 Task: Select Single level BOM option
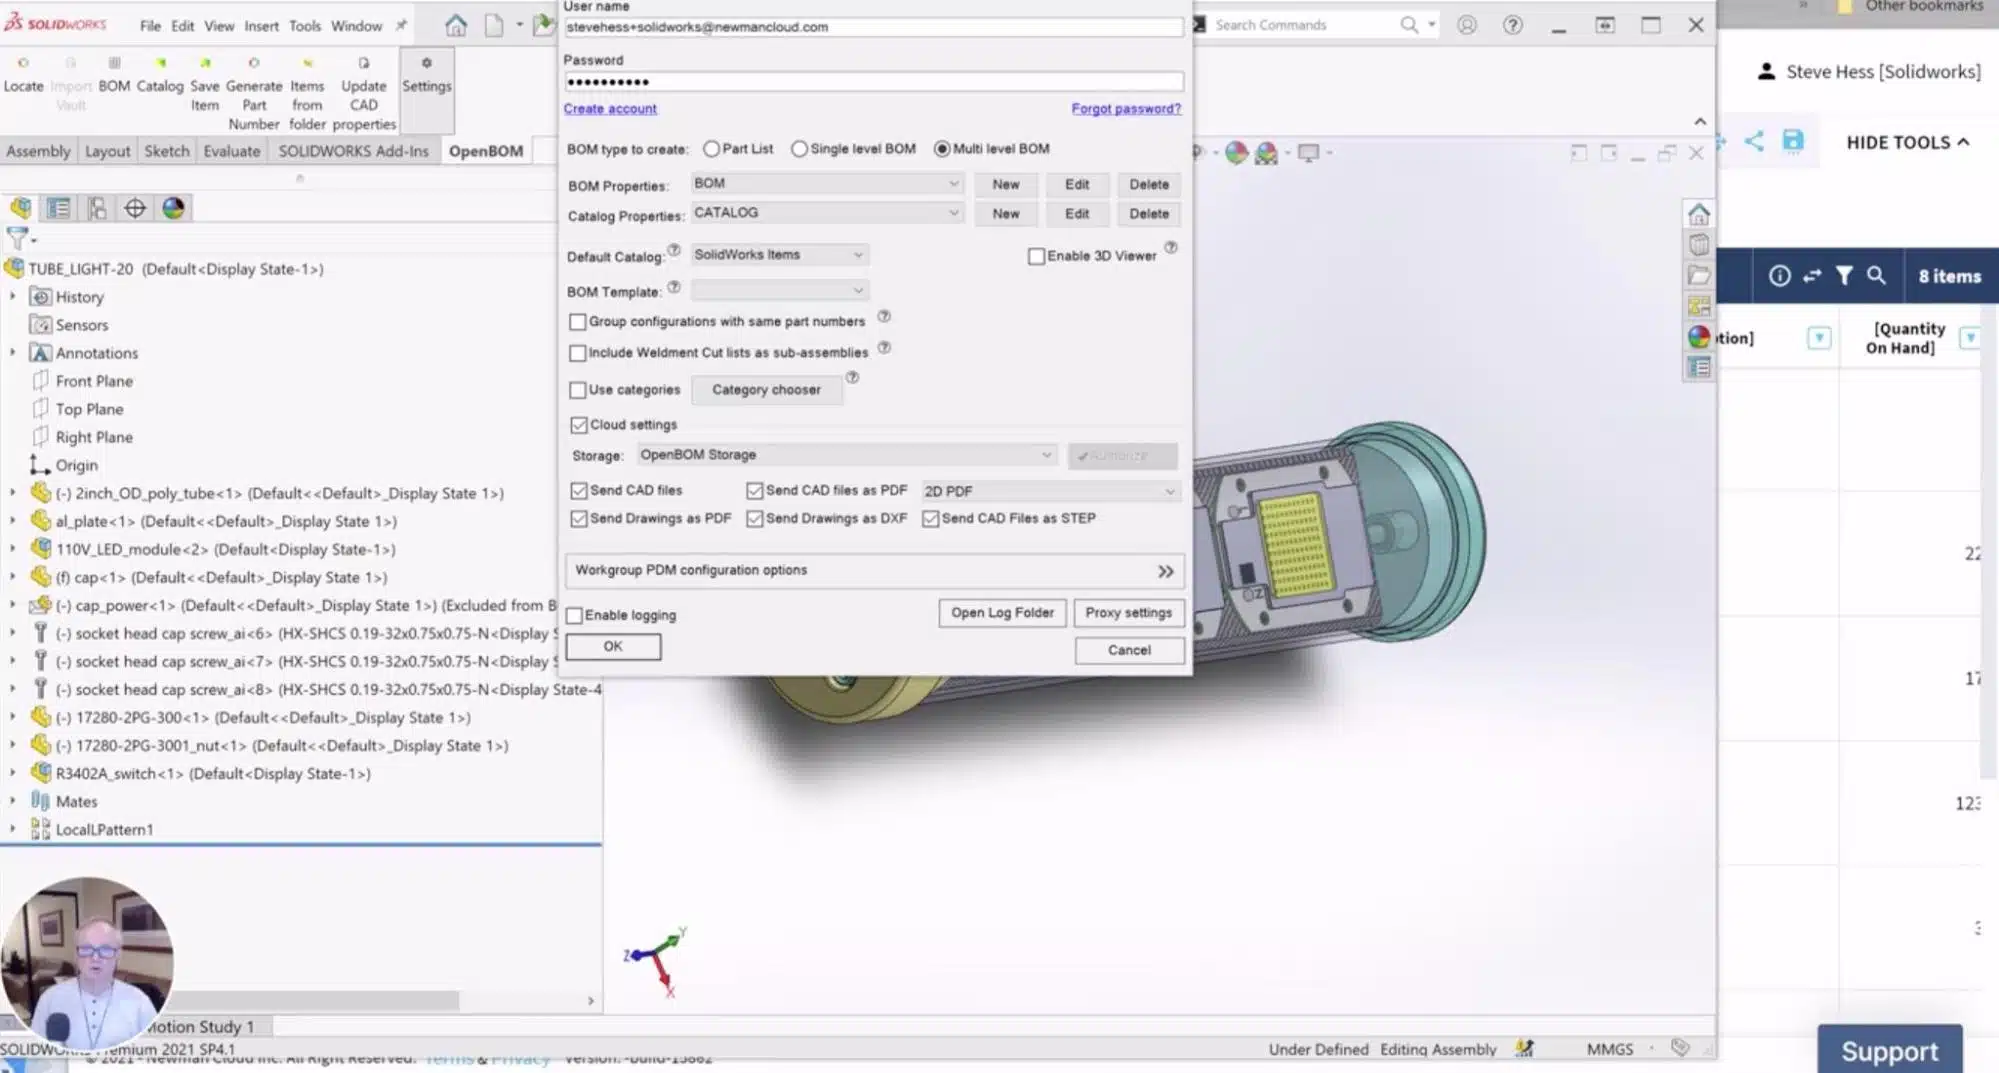pos(799,149)
